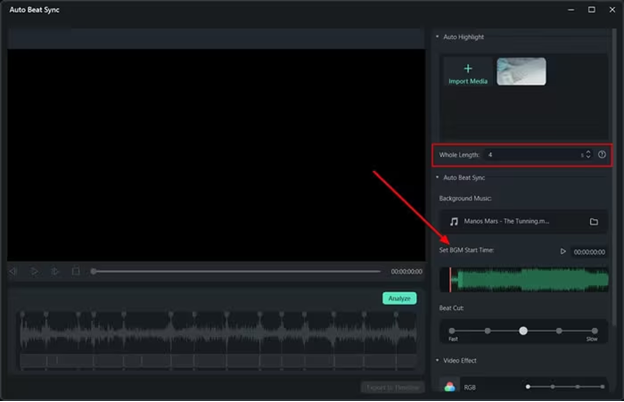The height and width of the screenshot is (402, 624).
Task: Set RGB effect slider to last stop
Action: pos(603,386)
